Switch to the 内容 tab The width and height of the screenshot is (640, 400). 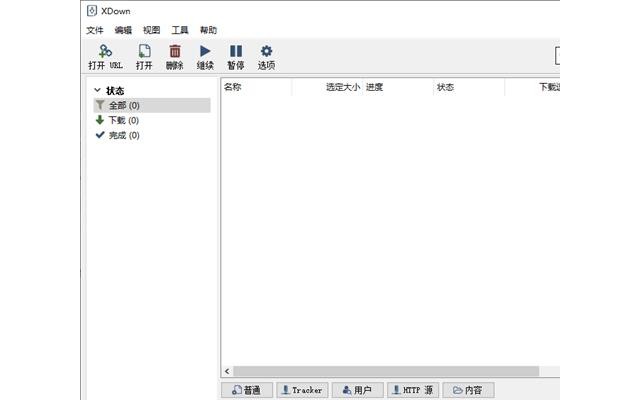click(468, 390)
